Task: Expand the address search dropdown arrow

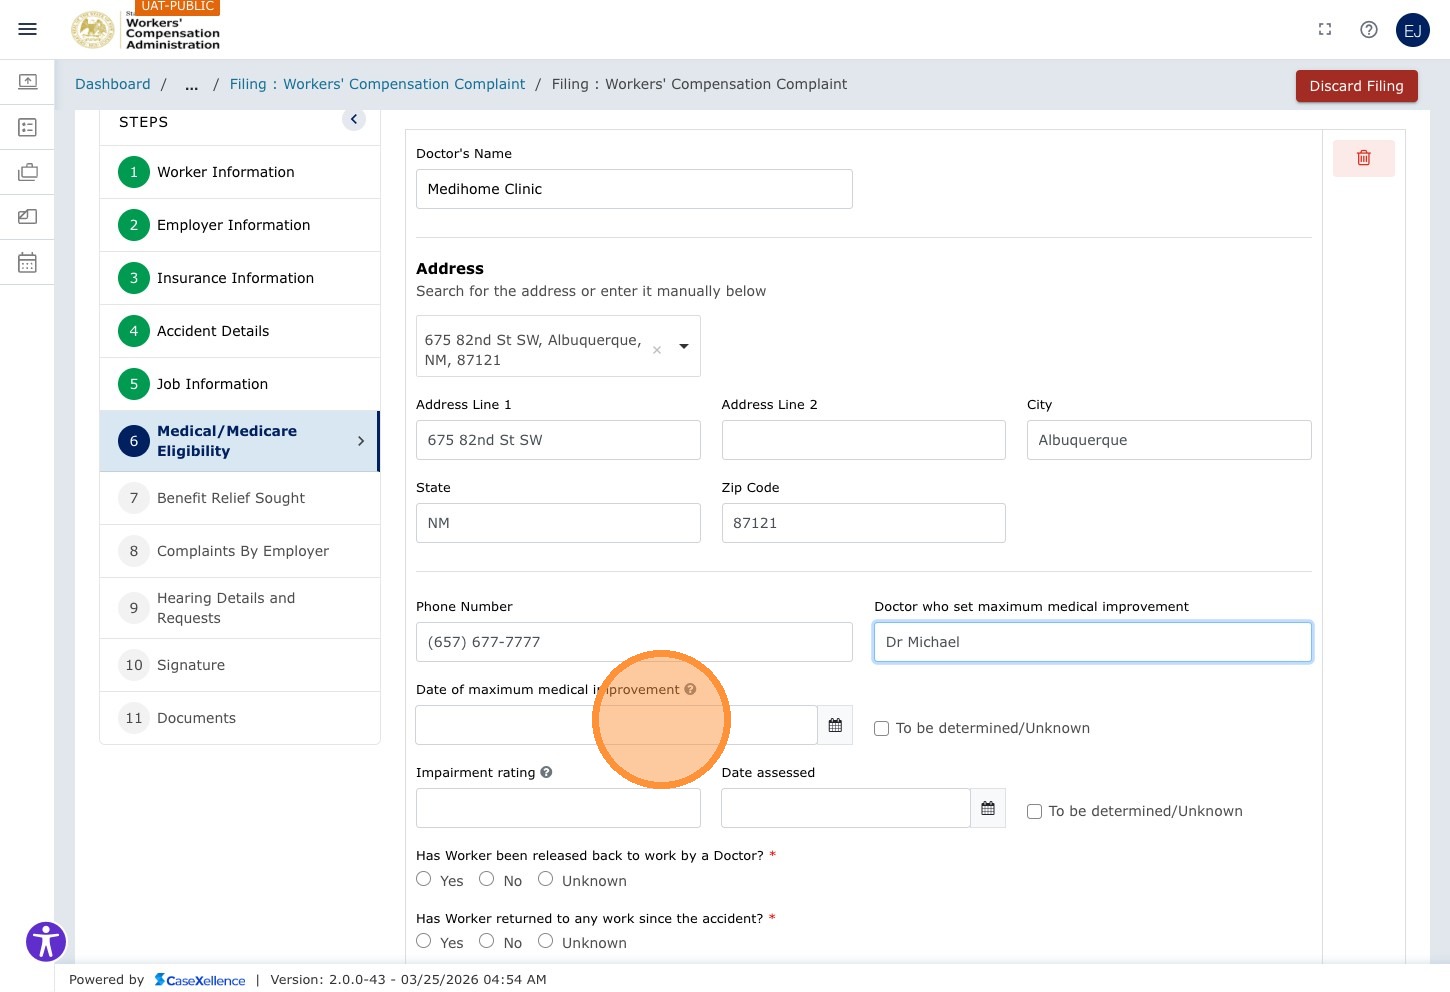Action: click(x=684, y=346)
